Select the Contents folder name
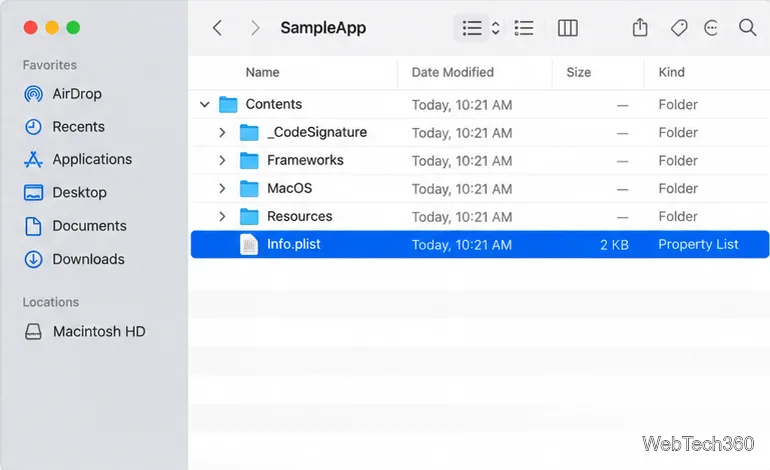 click(274, 104)
